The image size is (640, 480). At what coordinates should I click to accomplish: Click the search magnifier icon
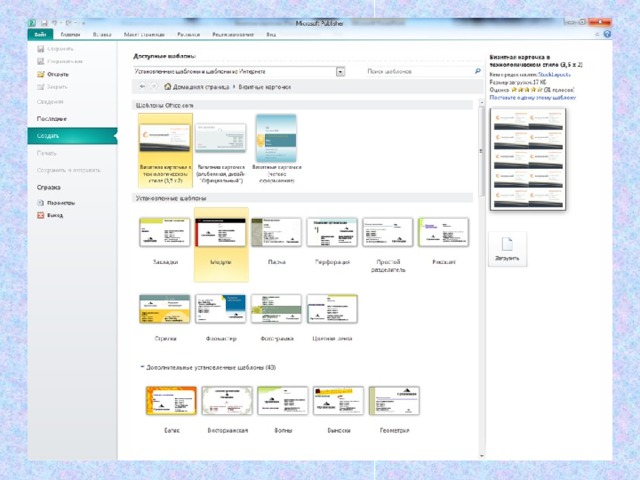pos(476,72)
